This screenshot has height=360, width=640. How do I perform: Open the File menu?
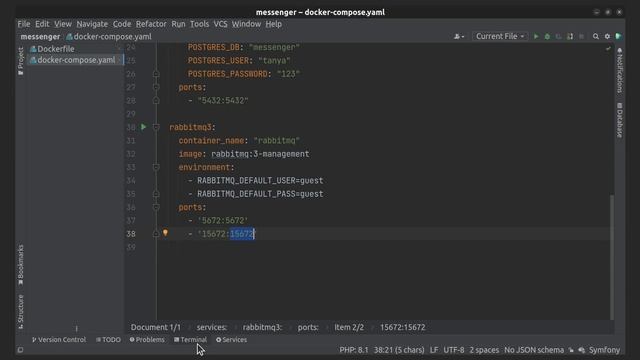click(24, 24)
